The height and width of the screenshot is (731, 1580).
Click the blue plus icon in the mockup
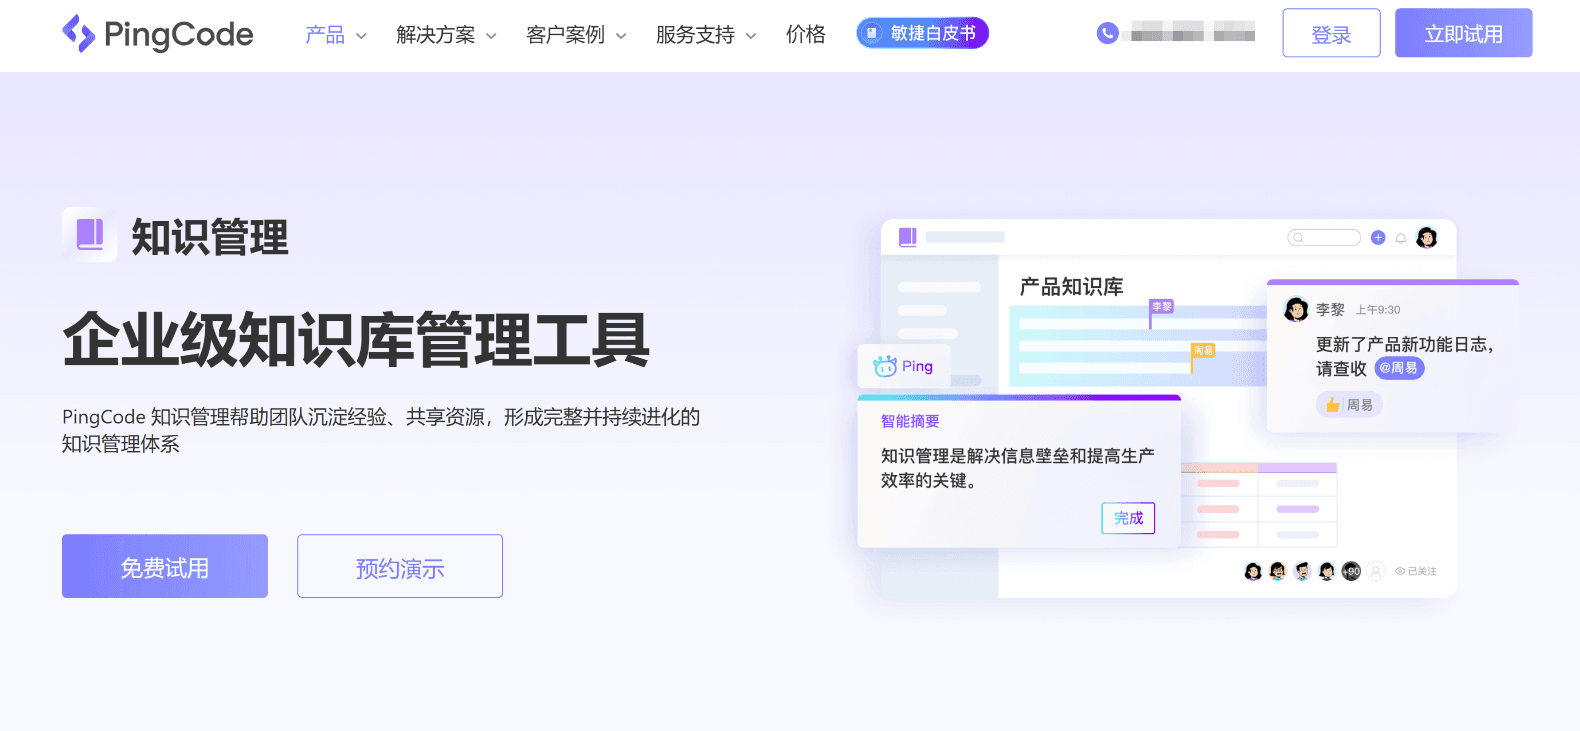pos(1378,238)
